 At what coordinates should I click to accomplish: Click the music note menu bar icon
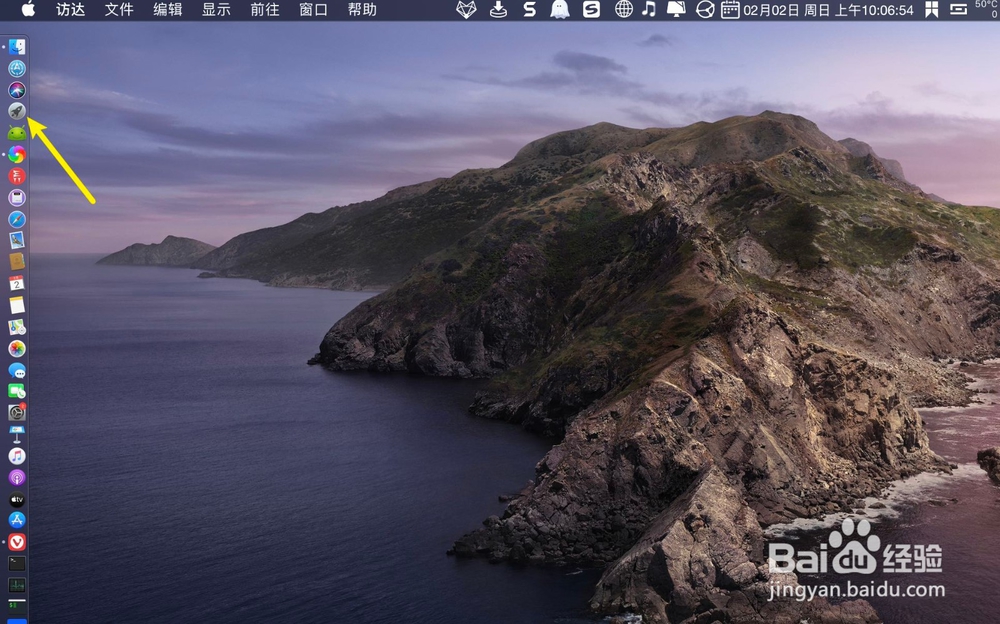pyautogui.click(x=649, y=10)
